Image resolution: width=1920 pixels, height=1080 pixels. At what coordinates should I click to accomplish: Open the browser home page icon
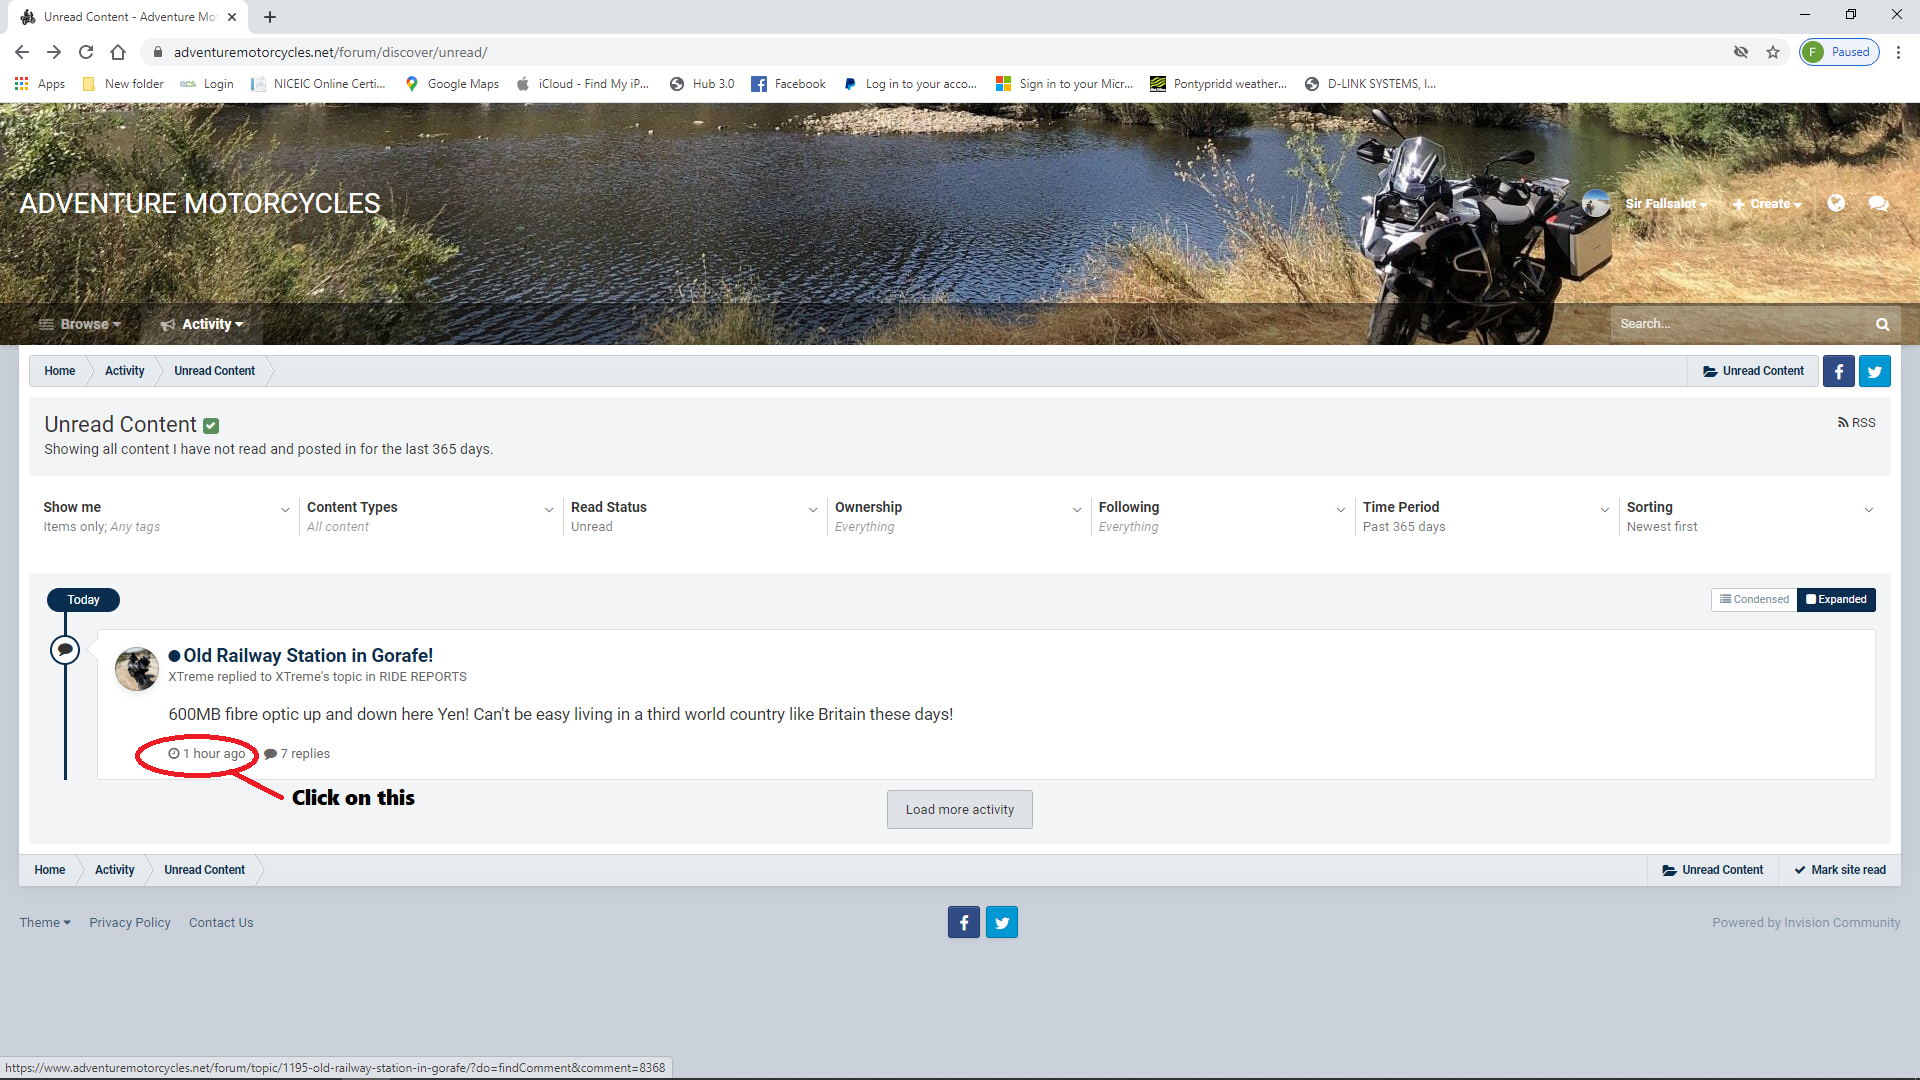[x=118, y=52]
